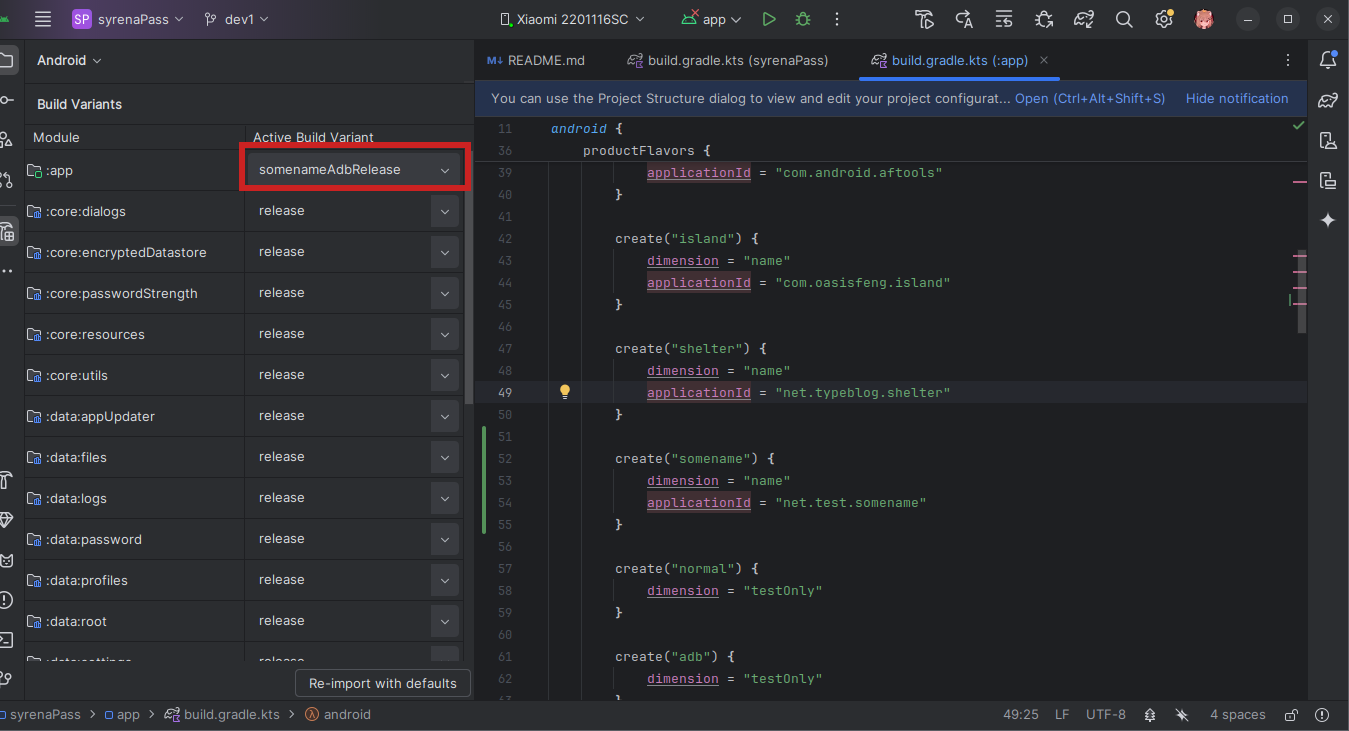
Task: Run the app with green play button
Action: 768,19
